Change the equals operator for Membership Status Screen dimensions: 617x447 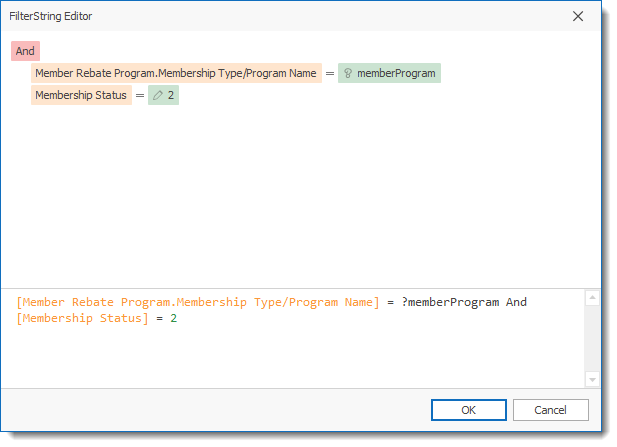[140, 96]
